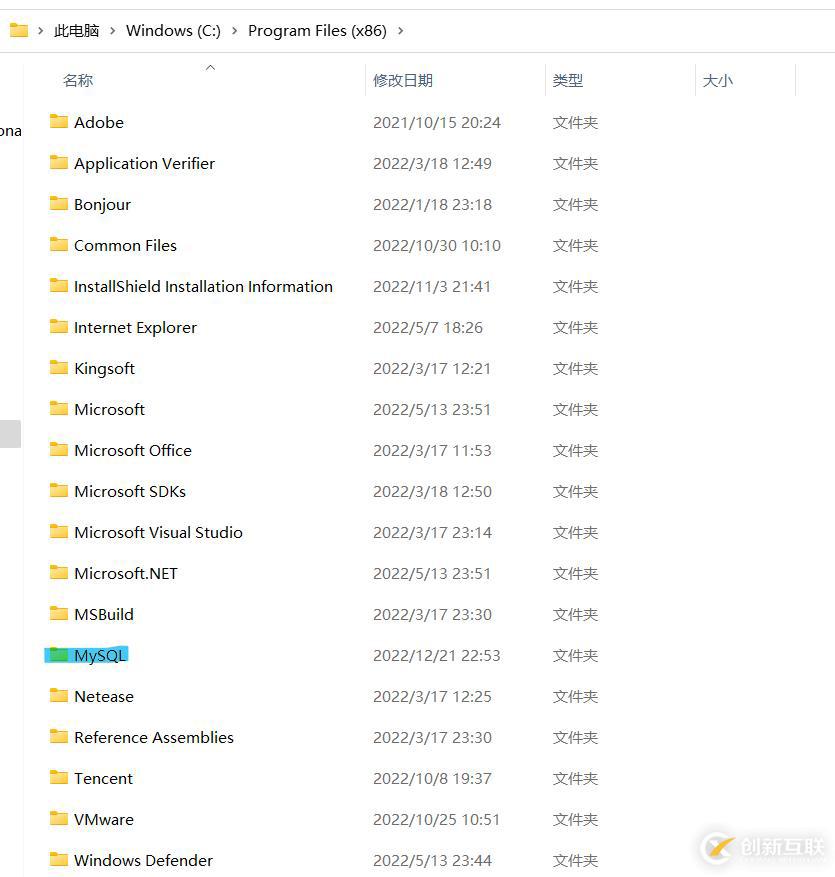Click the Internet Explorer folder icon
Image resolution: width=835 pixels, height=877 pixels.
59,326
